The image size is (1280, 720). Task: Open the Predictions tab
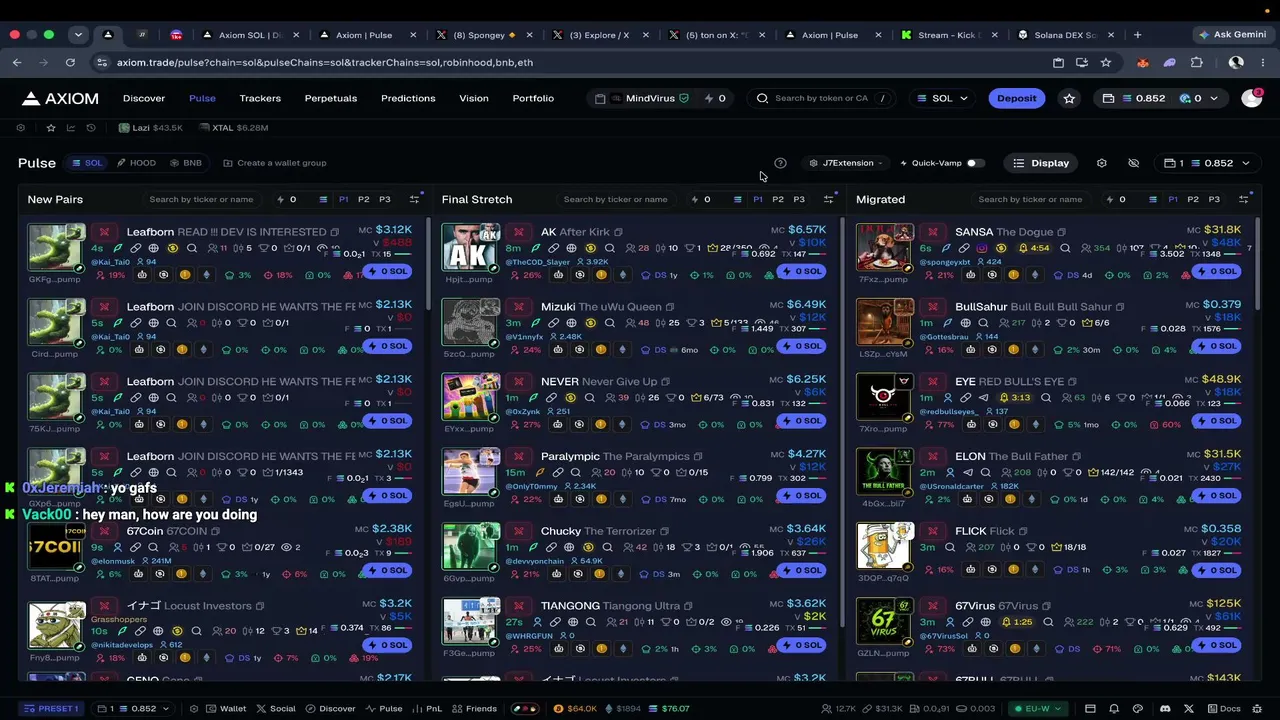[x=408, y=98]
